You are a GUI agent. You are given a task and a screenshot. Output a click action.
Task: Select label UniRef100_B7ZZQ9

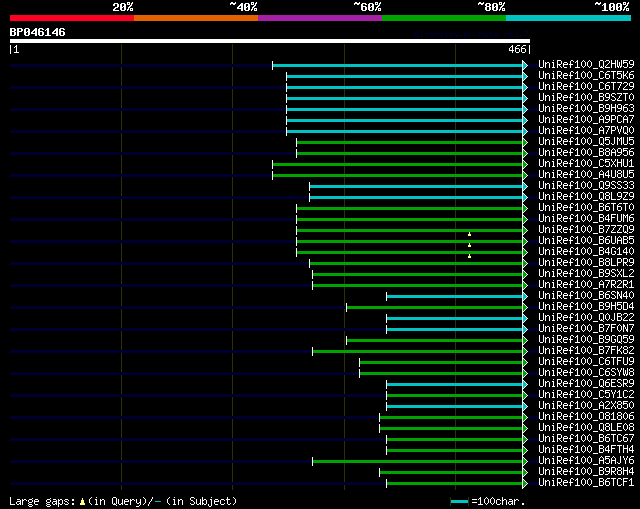coord(586,229)
